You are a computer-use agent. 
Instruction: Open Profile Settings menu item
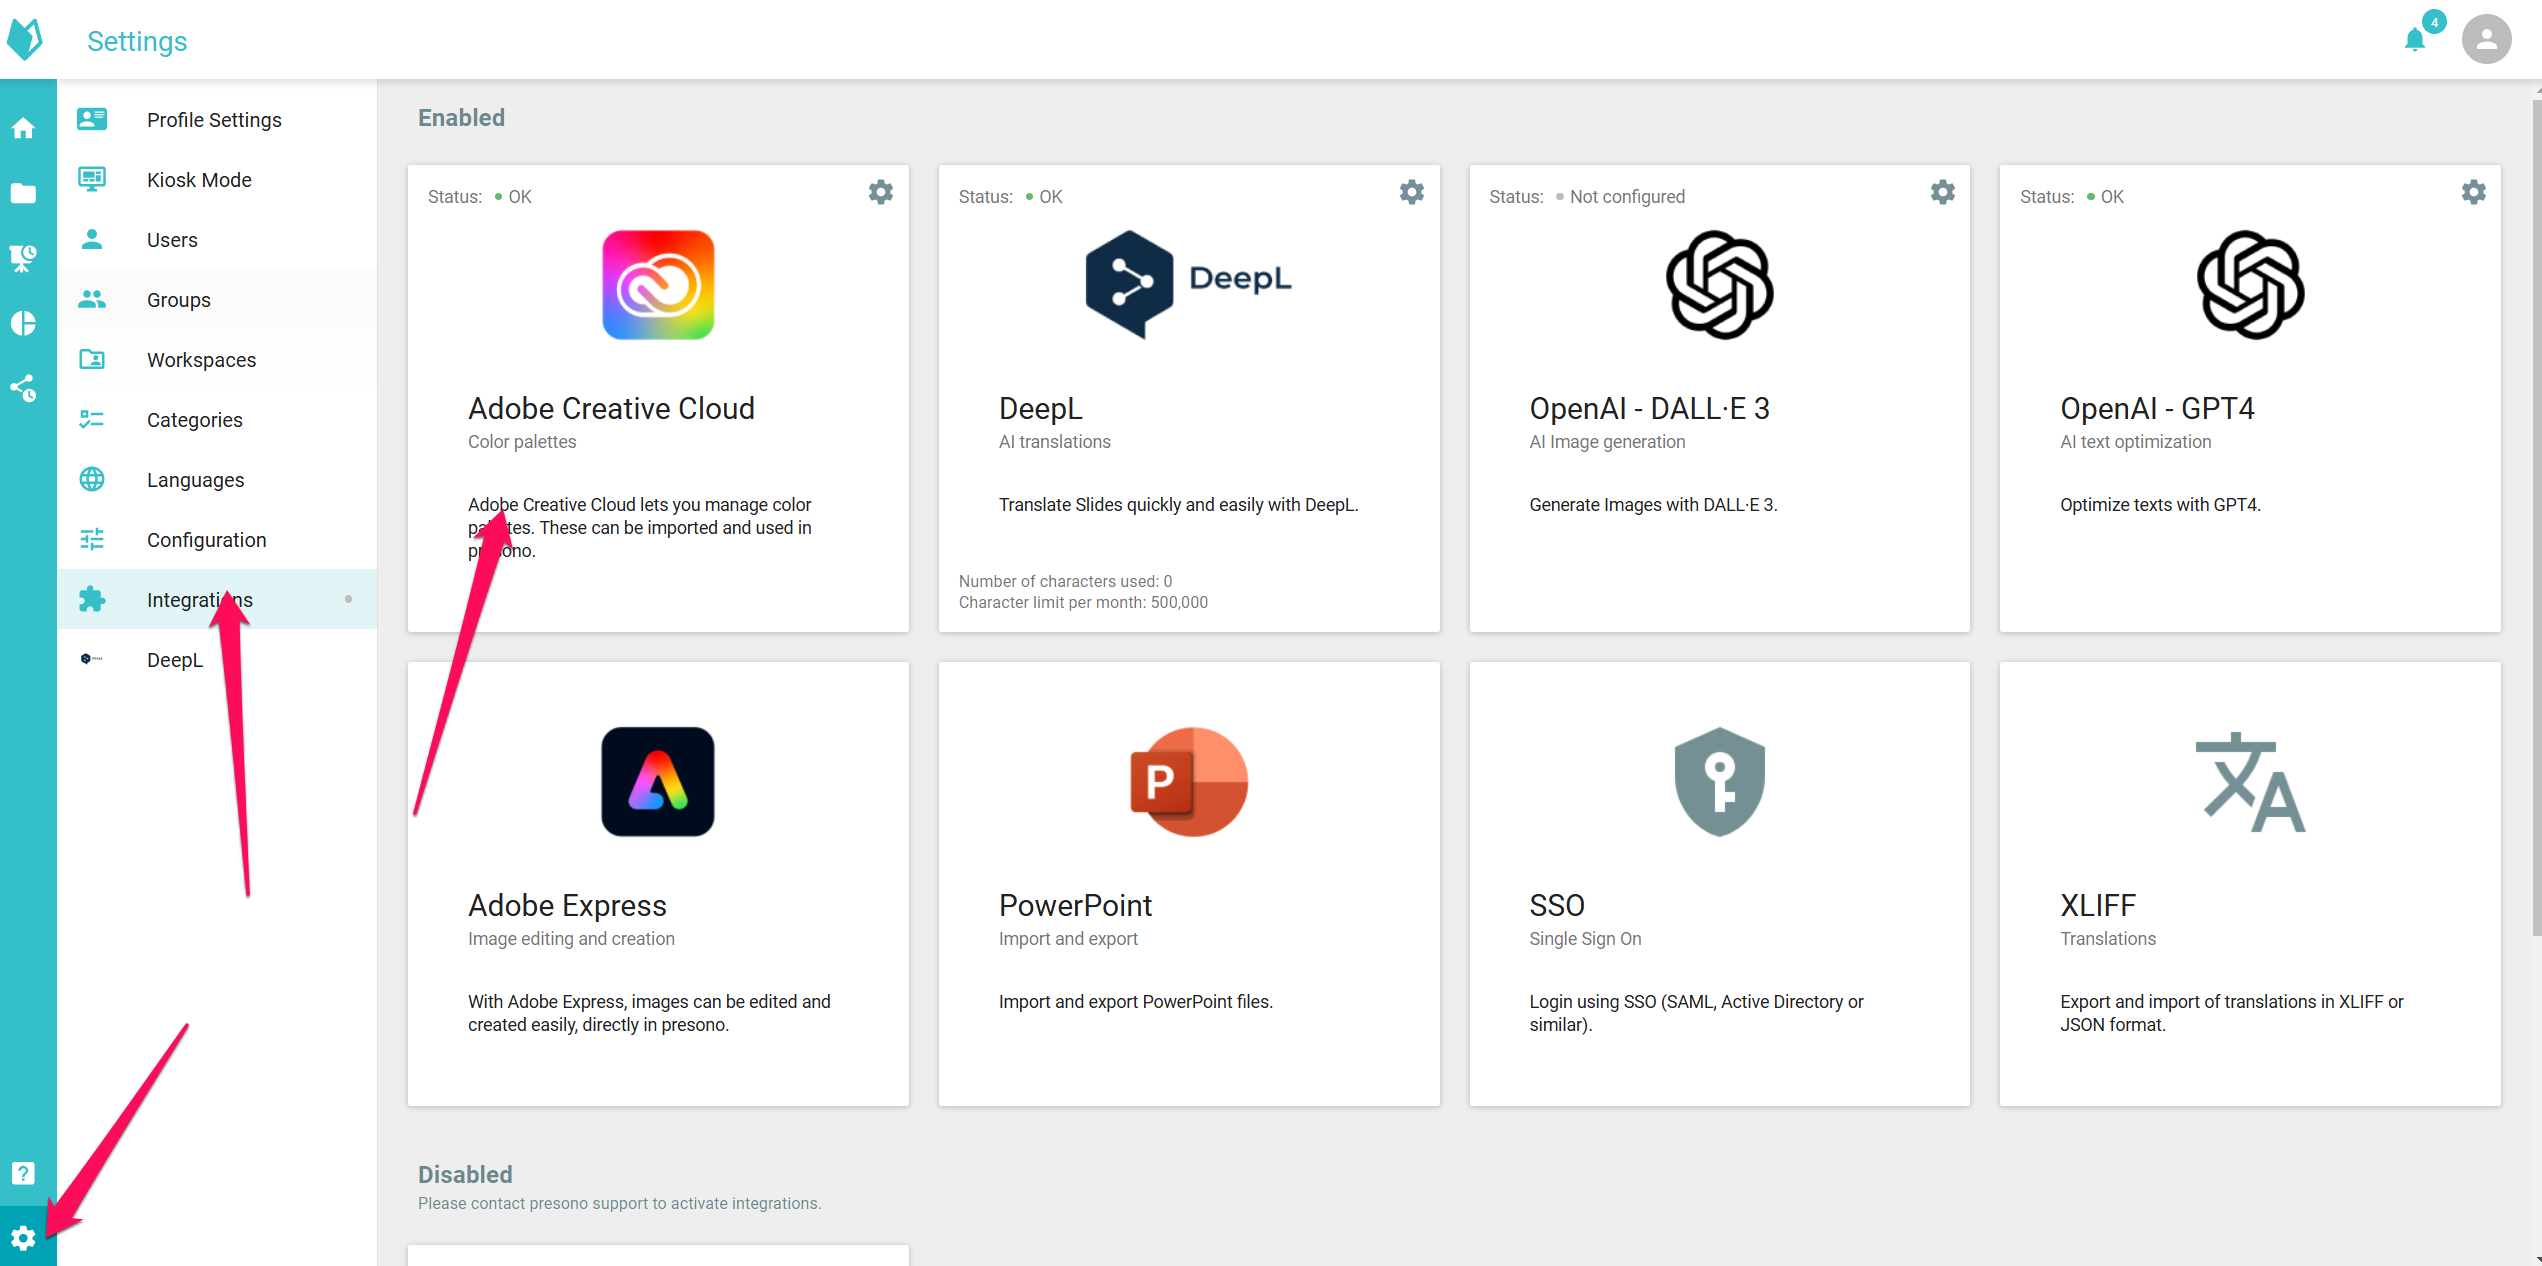coord(217,119)
